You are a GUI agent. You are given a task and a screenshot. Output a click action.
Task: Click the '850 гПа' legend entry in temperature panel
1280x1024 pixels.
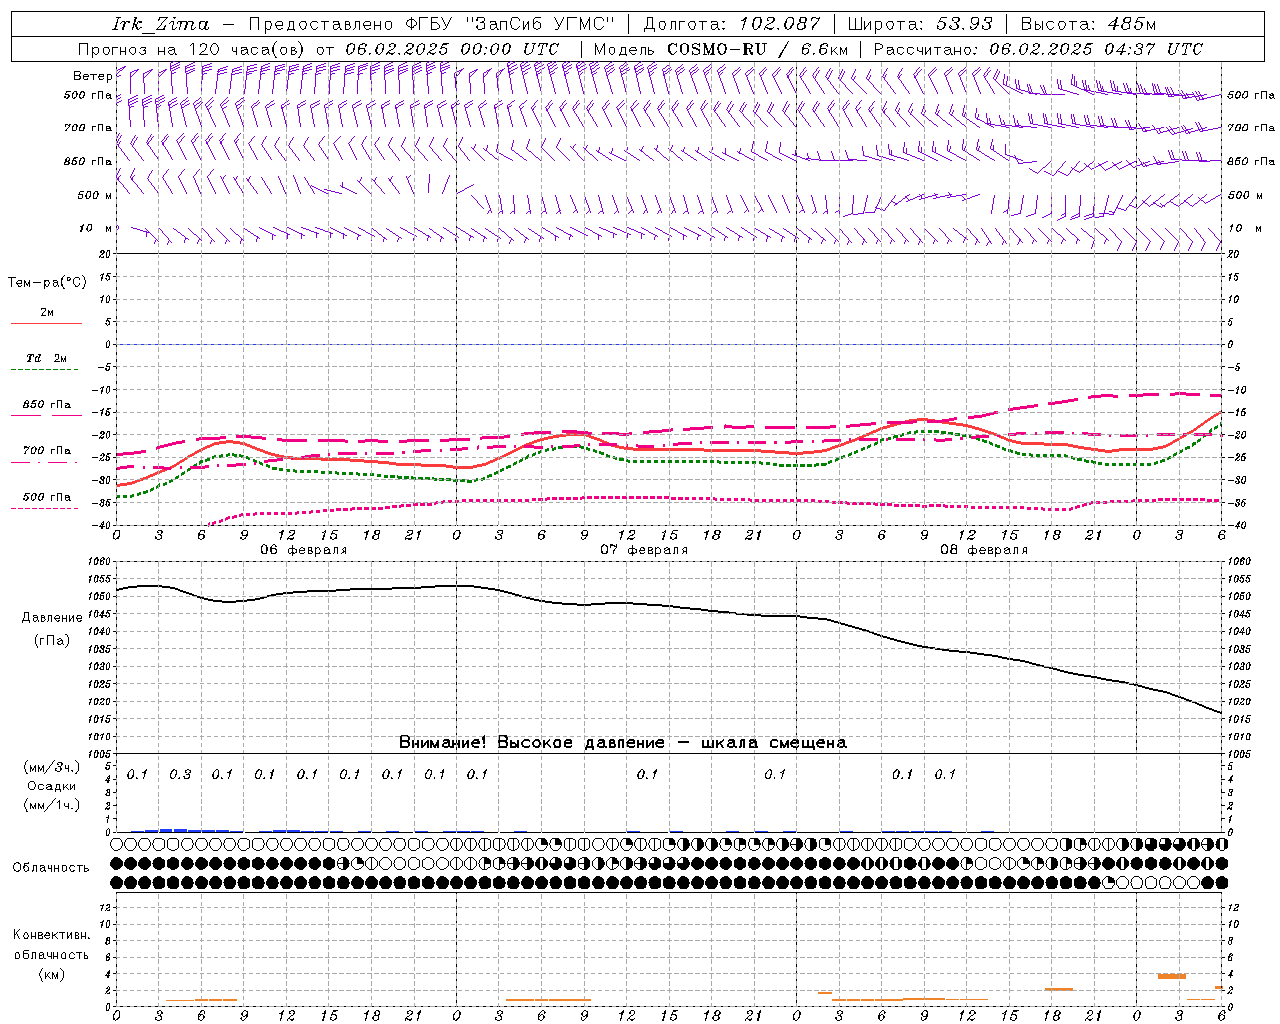point(47,405)
